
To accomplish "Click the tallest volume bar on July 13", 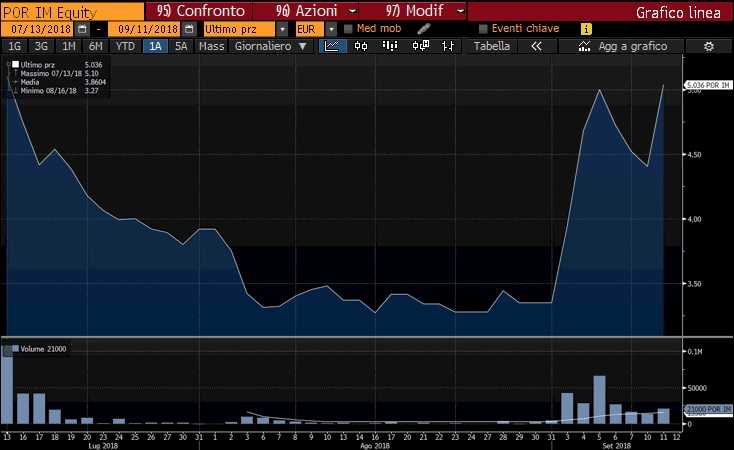I will 7,385.
